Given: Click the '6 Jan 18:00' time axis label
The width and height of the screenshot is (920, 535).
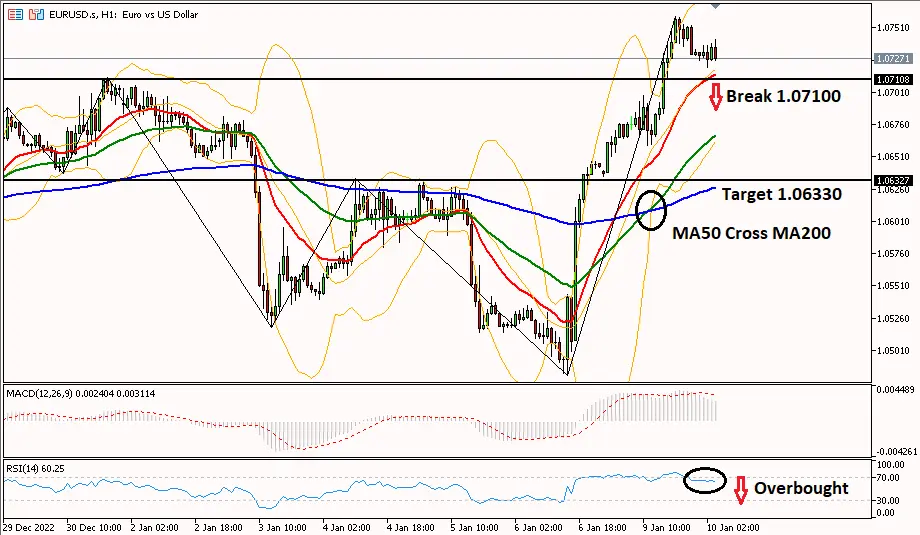Looking at the screenshot, I should pos(603,527).
